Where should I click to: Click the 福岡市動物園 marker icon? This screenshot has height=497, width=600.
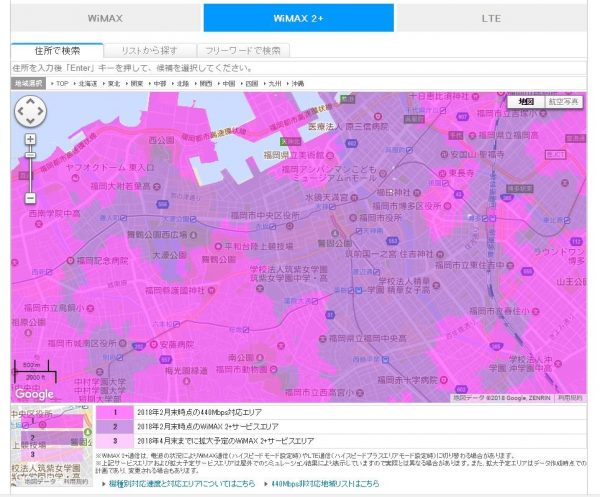click(x=274, y=369)
